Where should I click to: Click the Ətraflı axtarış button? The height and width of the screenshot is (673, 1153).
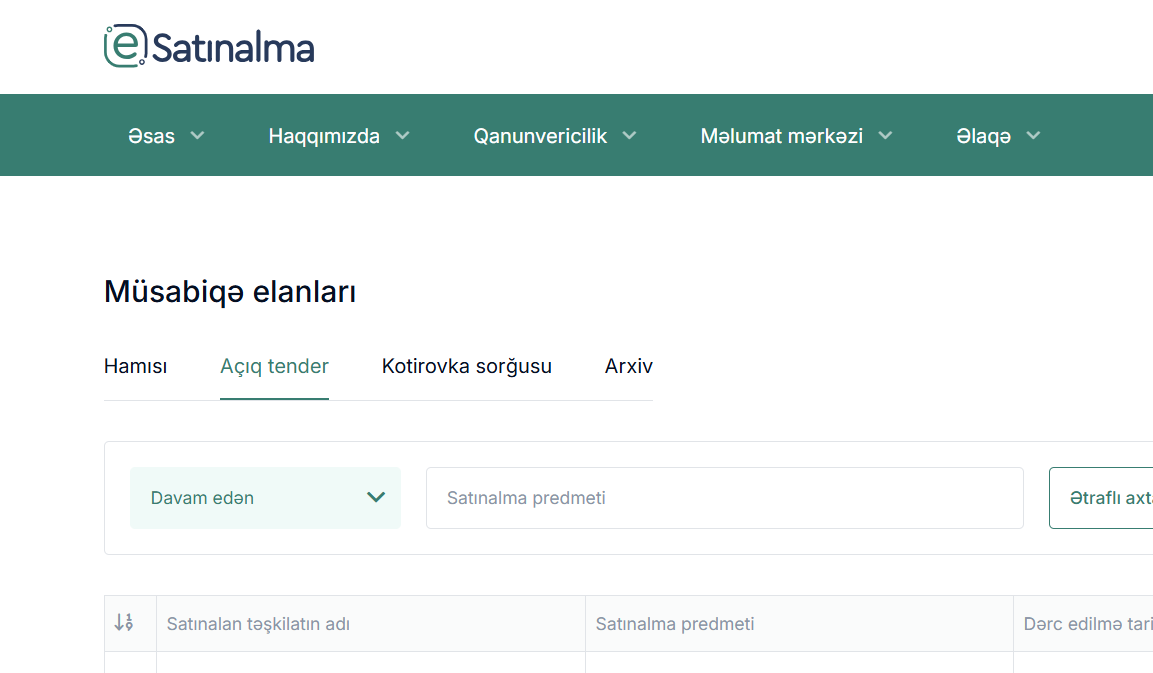point(1102,498)
